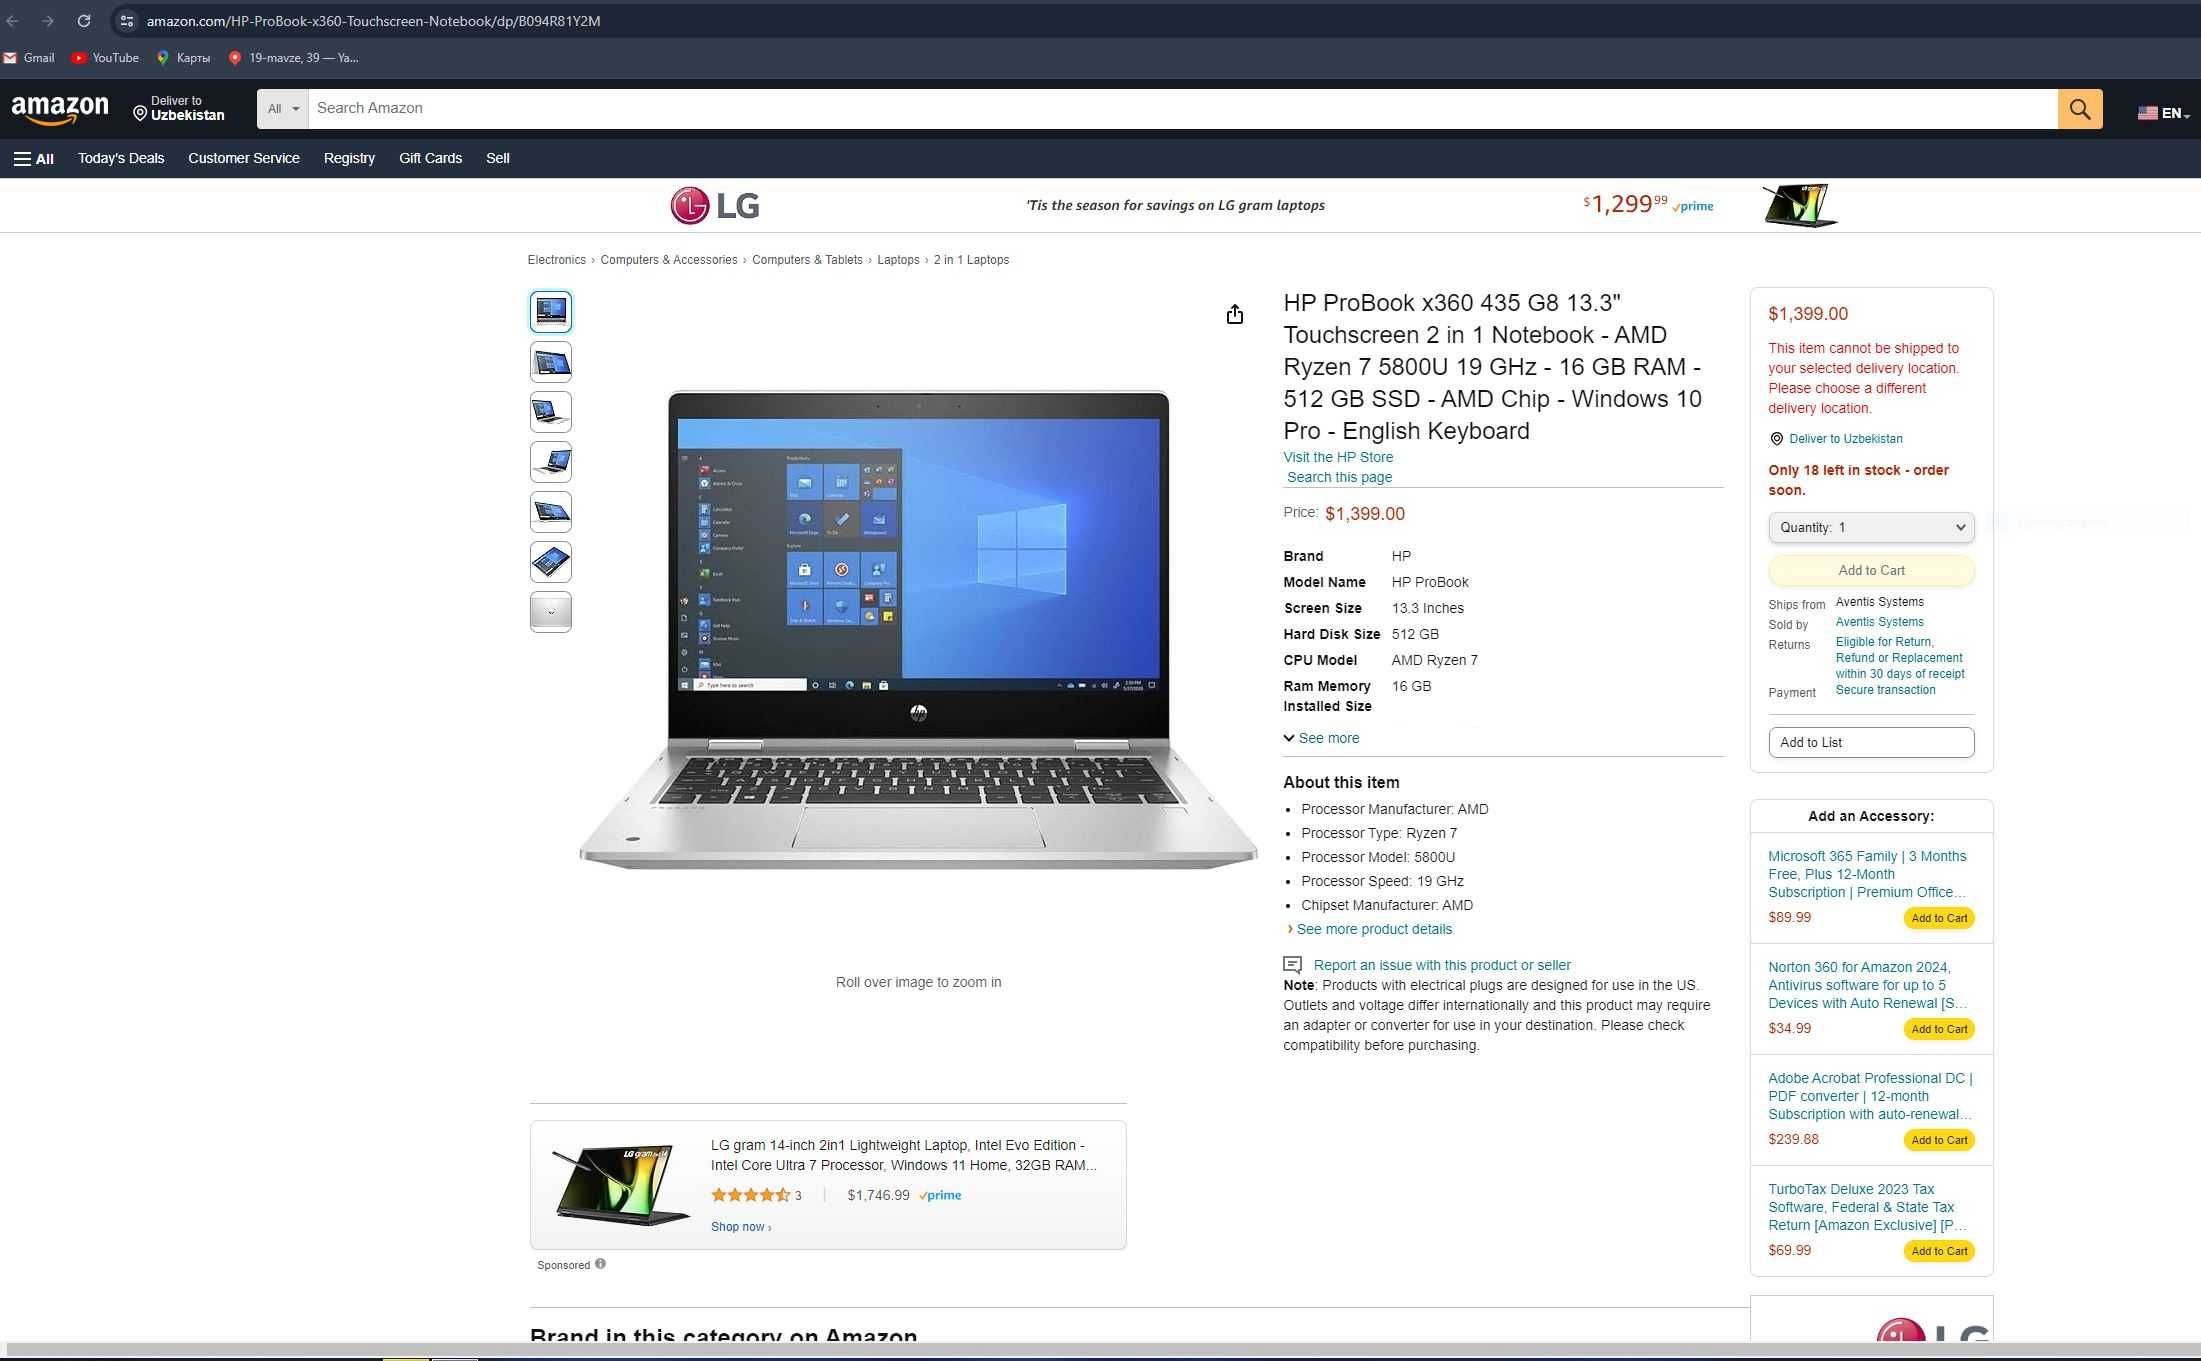The height and width of the screenshot is (1361, 2201).
Task: Open the Карты bookmark
Action: pos(183,58)
